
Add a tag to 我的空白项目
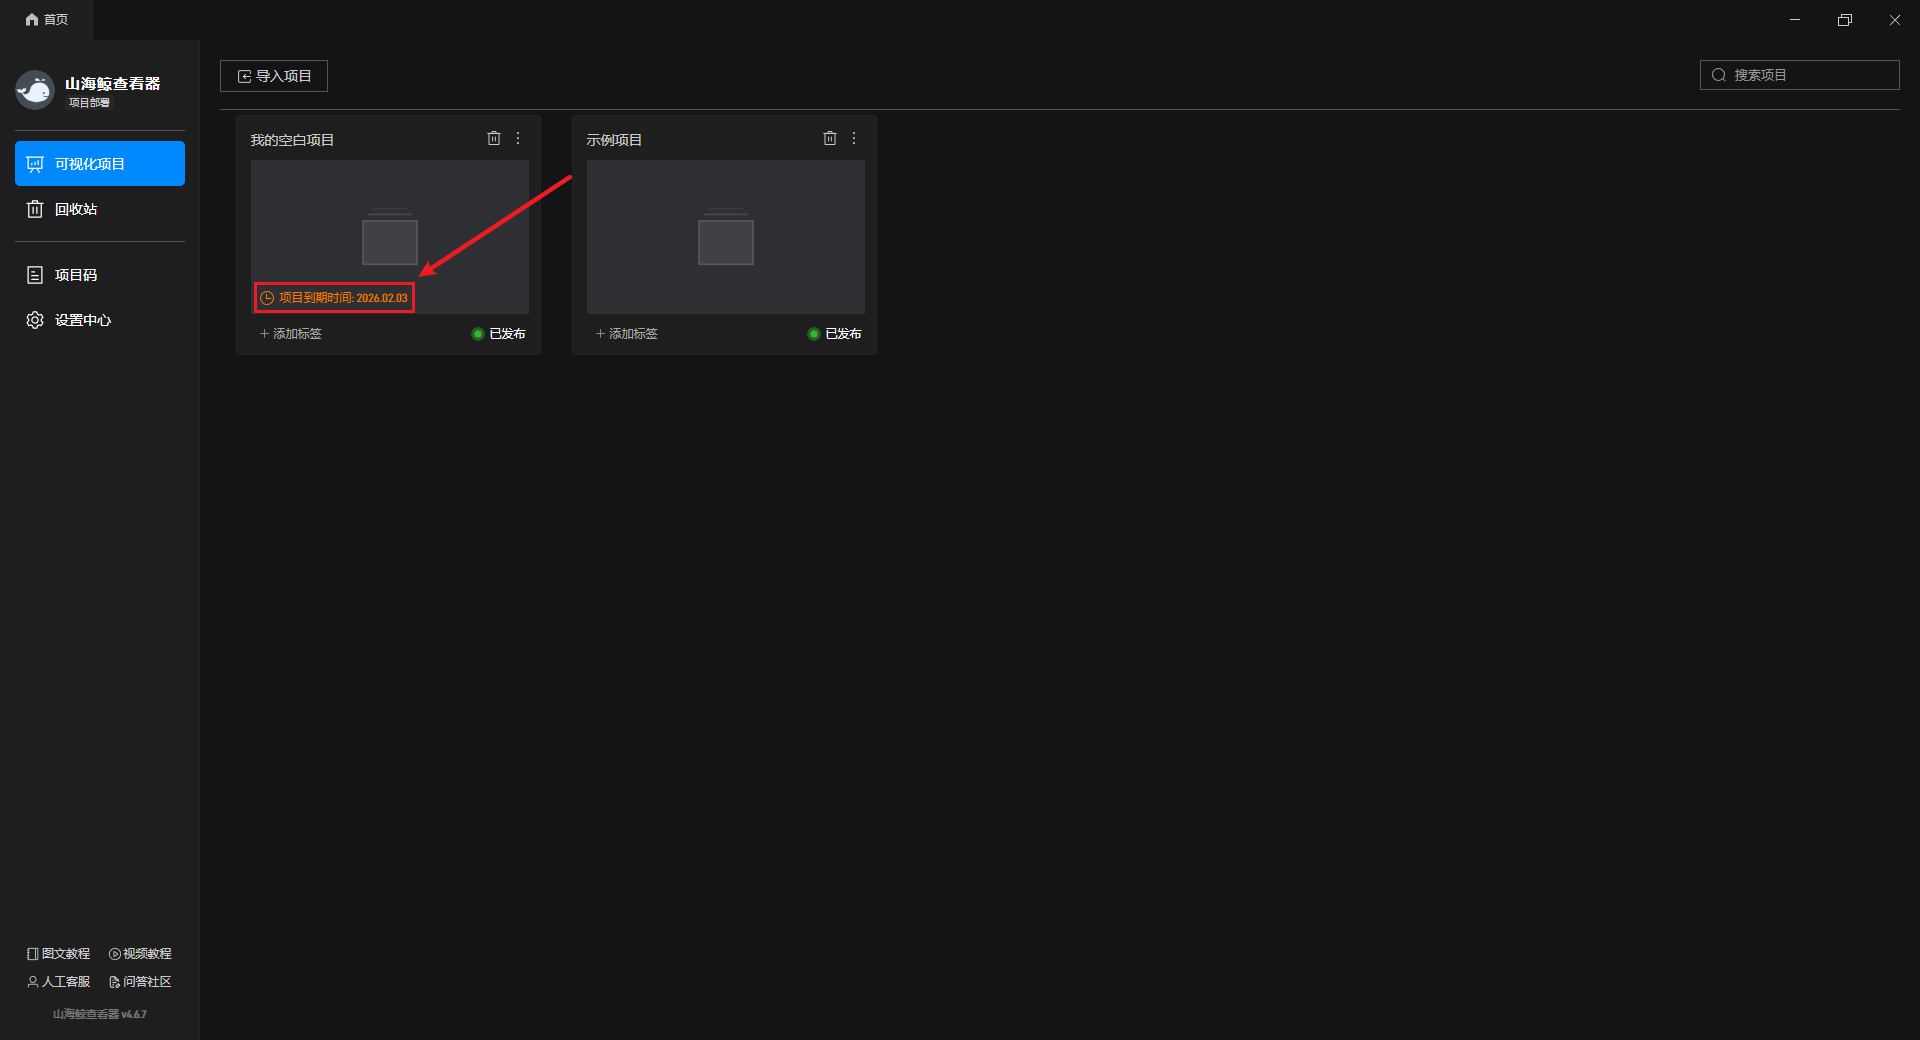click(291, 334)
